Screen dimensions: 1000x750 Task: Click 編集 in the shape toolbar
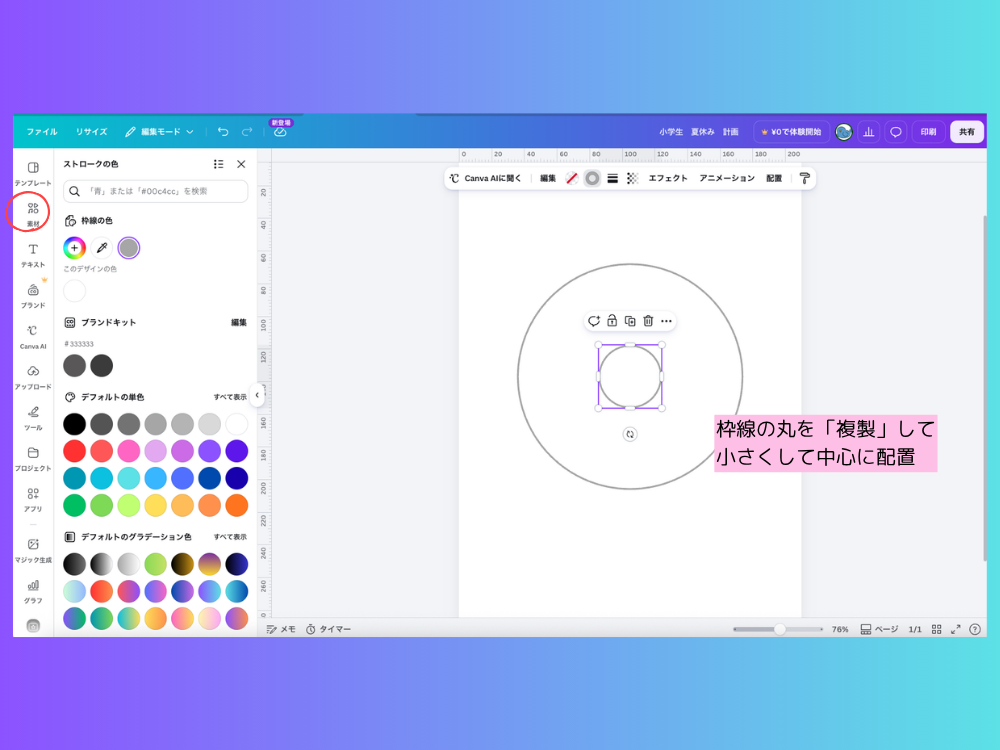548,179
